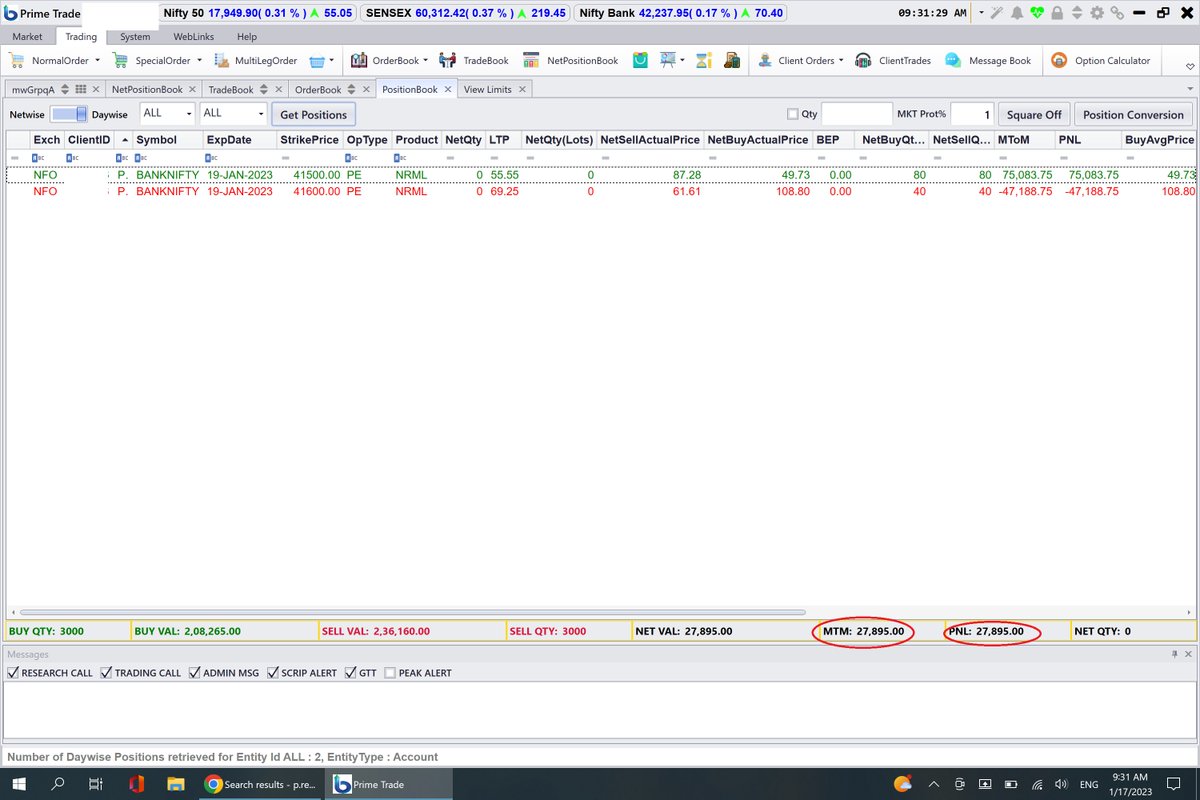The height and width of the screenshot is (800, 1200).
Task: Click the magic wand icon in title bar
Action: pos(998,13)
